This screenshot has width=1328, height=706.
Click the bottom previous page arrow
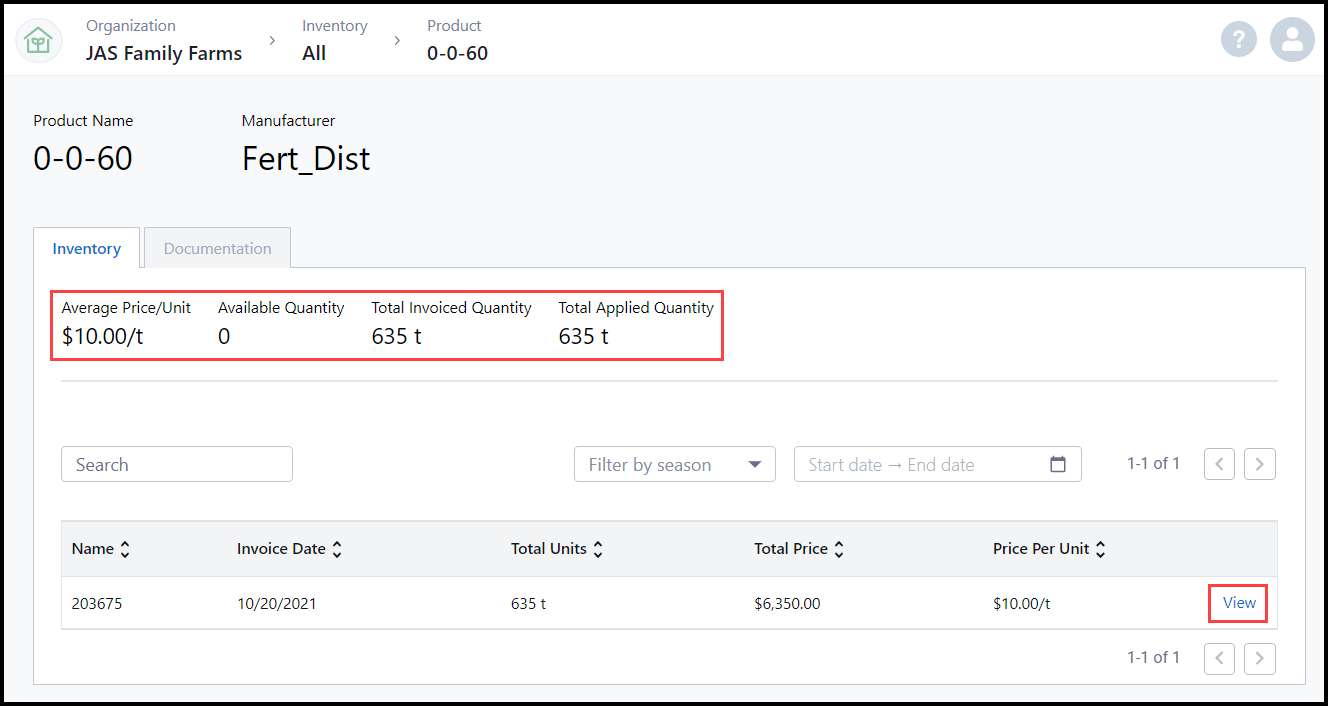[x=1219, y=657]
